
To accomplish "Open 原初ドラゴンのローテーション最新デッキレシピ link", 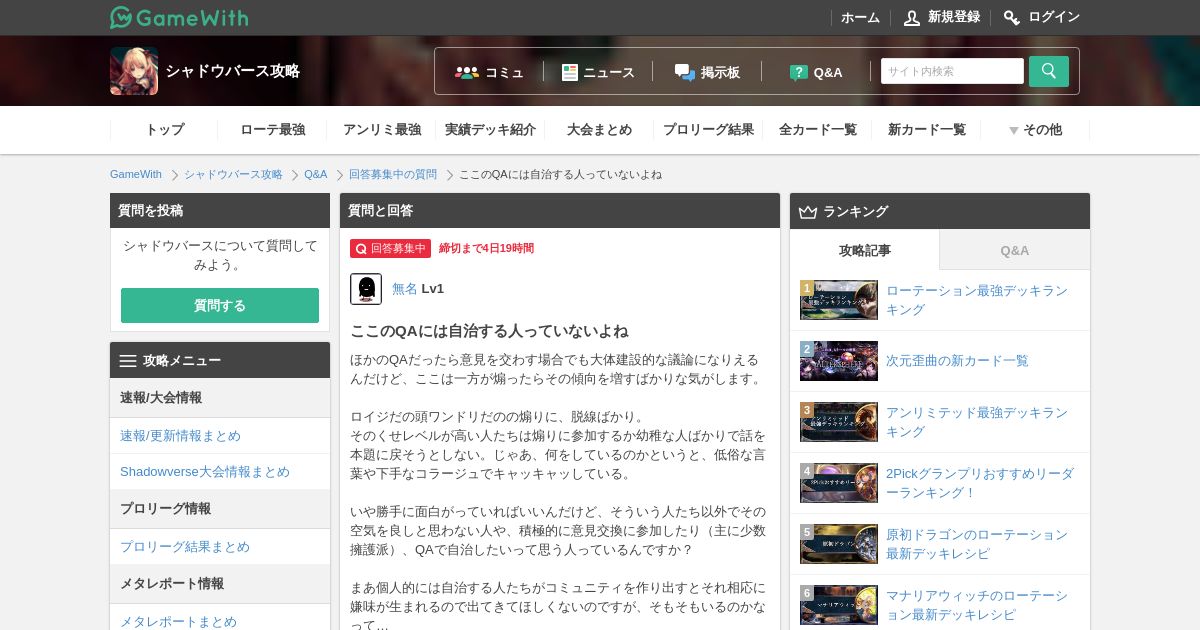I will (977, 544).
